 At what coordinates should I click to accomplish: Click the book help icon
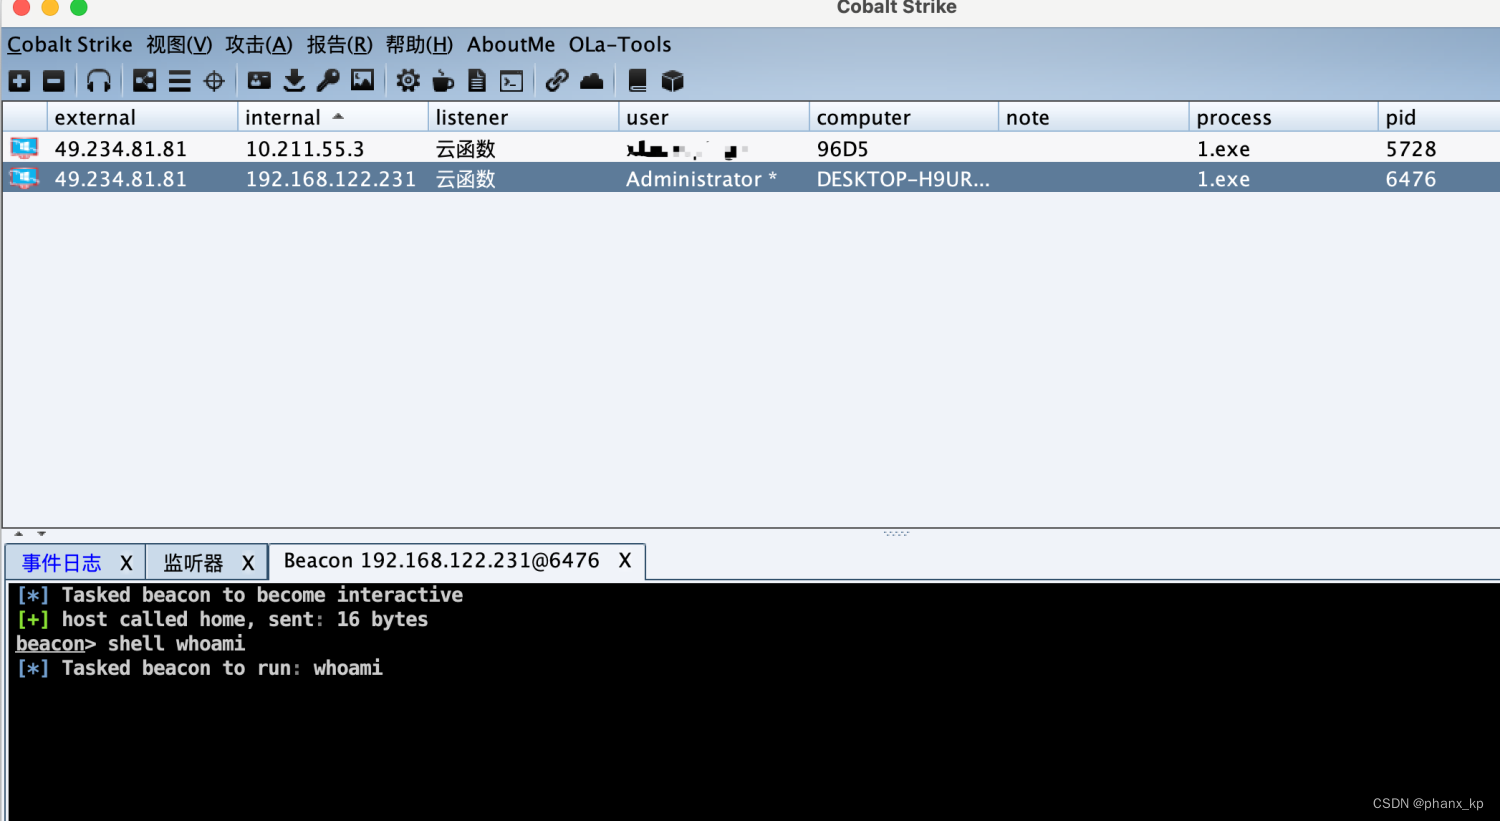coord(637,81)
